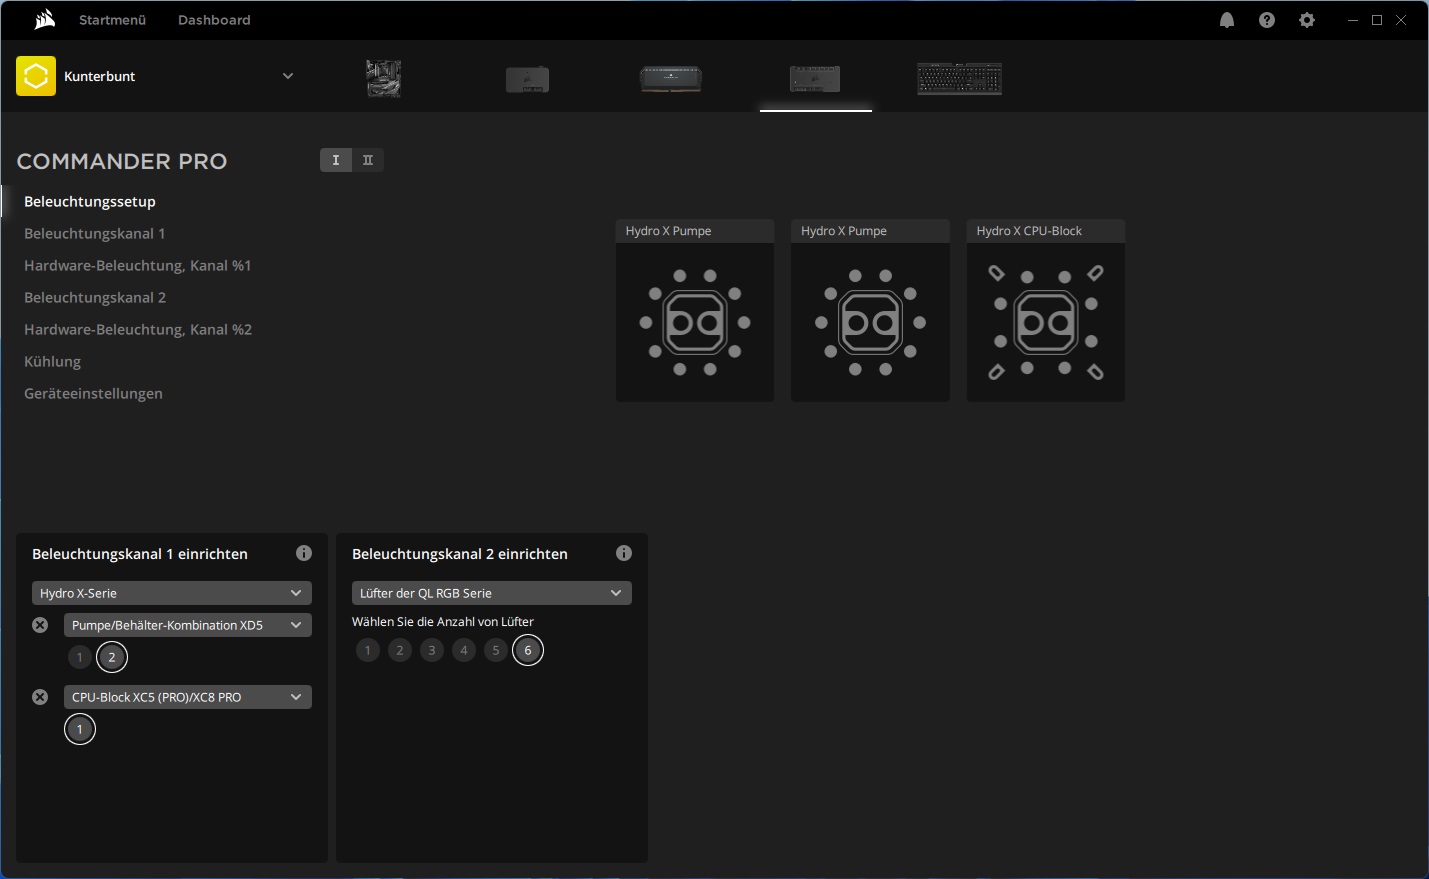
Task: Open the Lüfter der QL RGB Serie dropdown
Action: click(492, 593)
